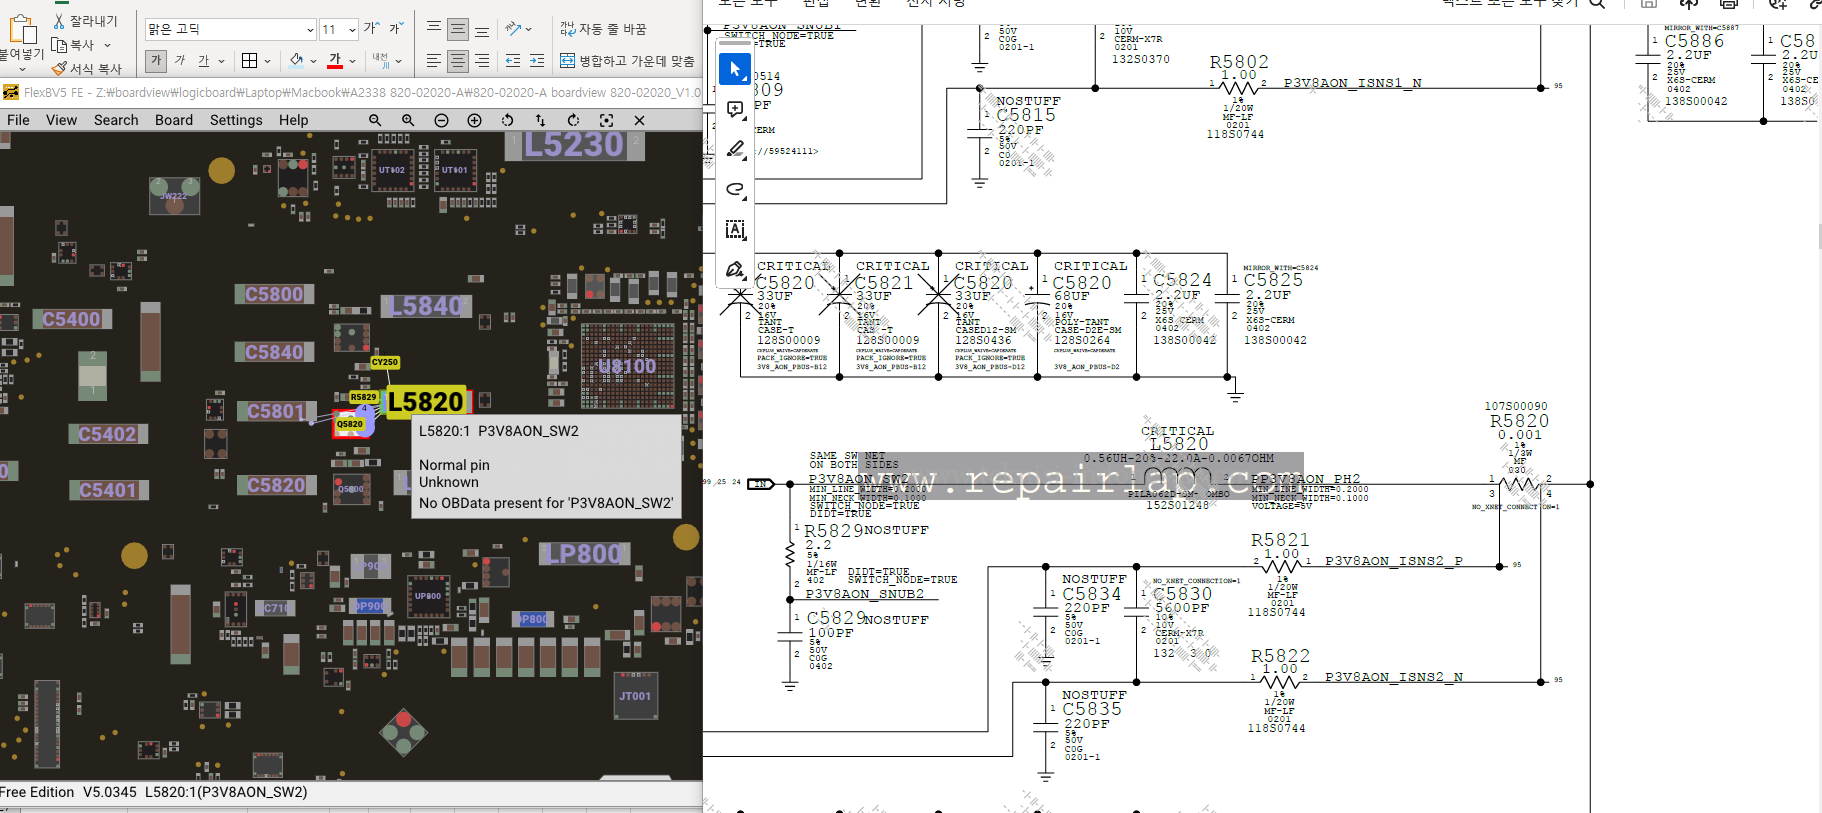Toggle left horizontal alignment
The height and width of the screenshot is (813, 1822).
[433, 61]
